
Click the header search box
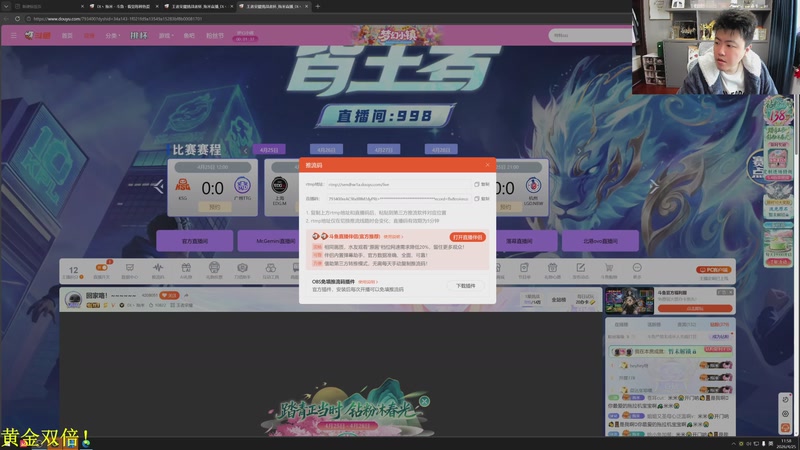tap(590, 35)
